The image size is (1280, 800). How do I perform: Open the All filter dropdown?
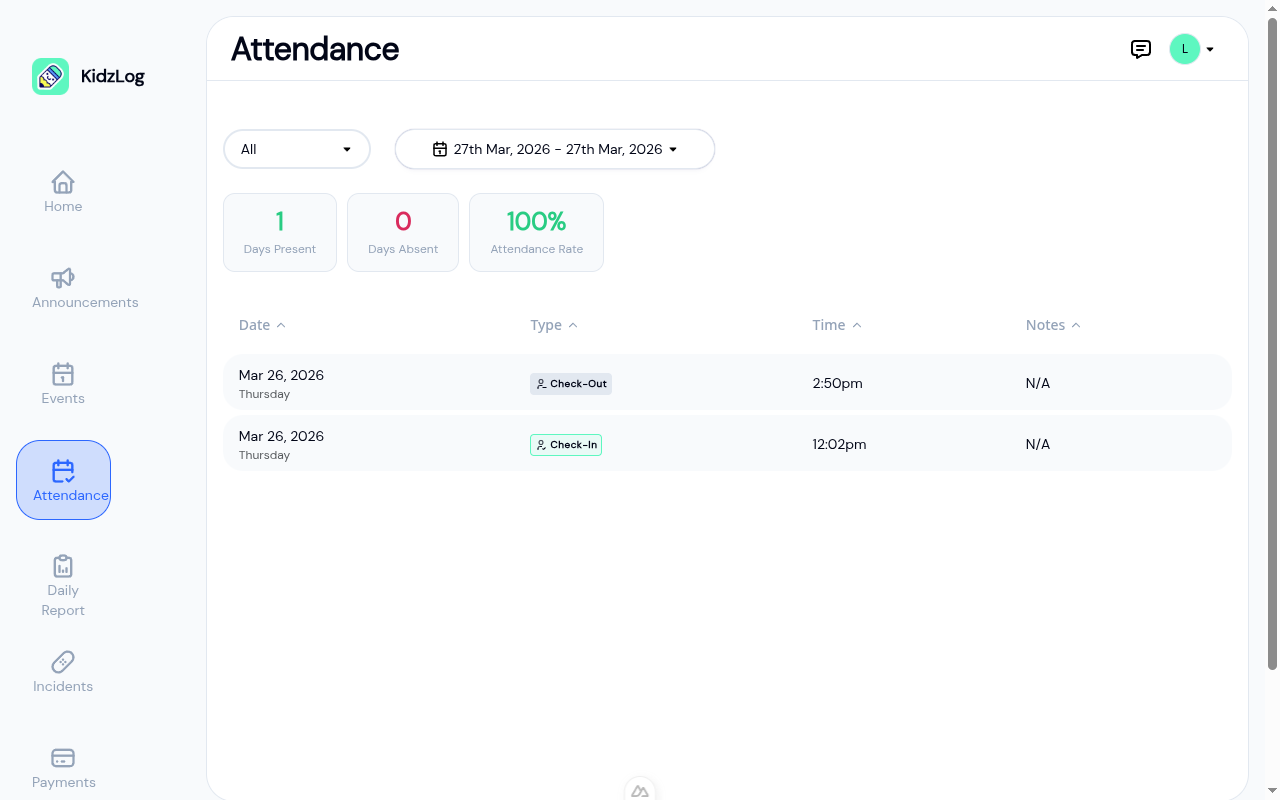point(297,149)
